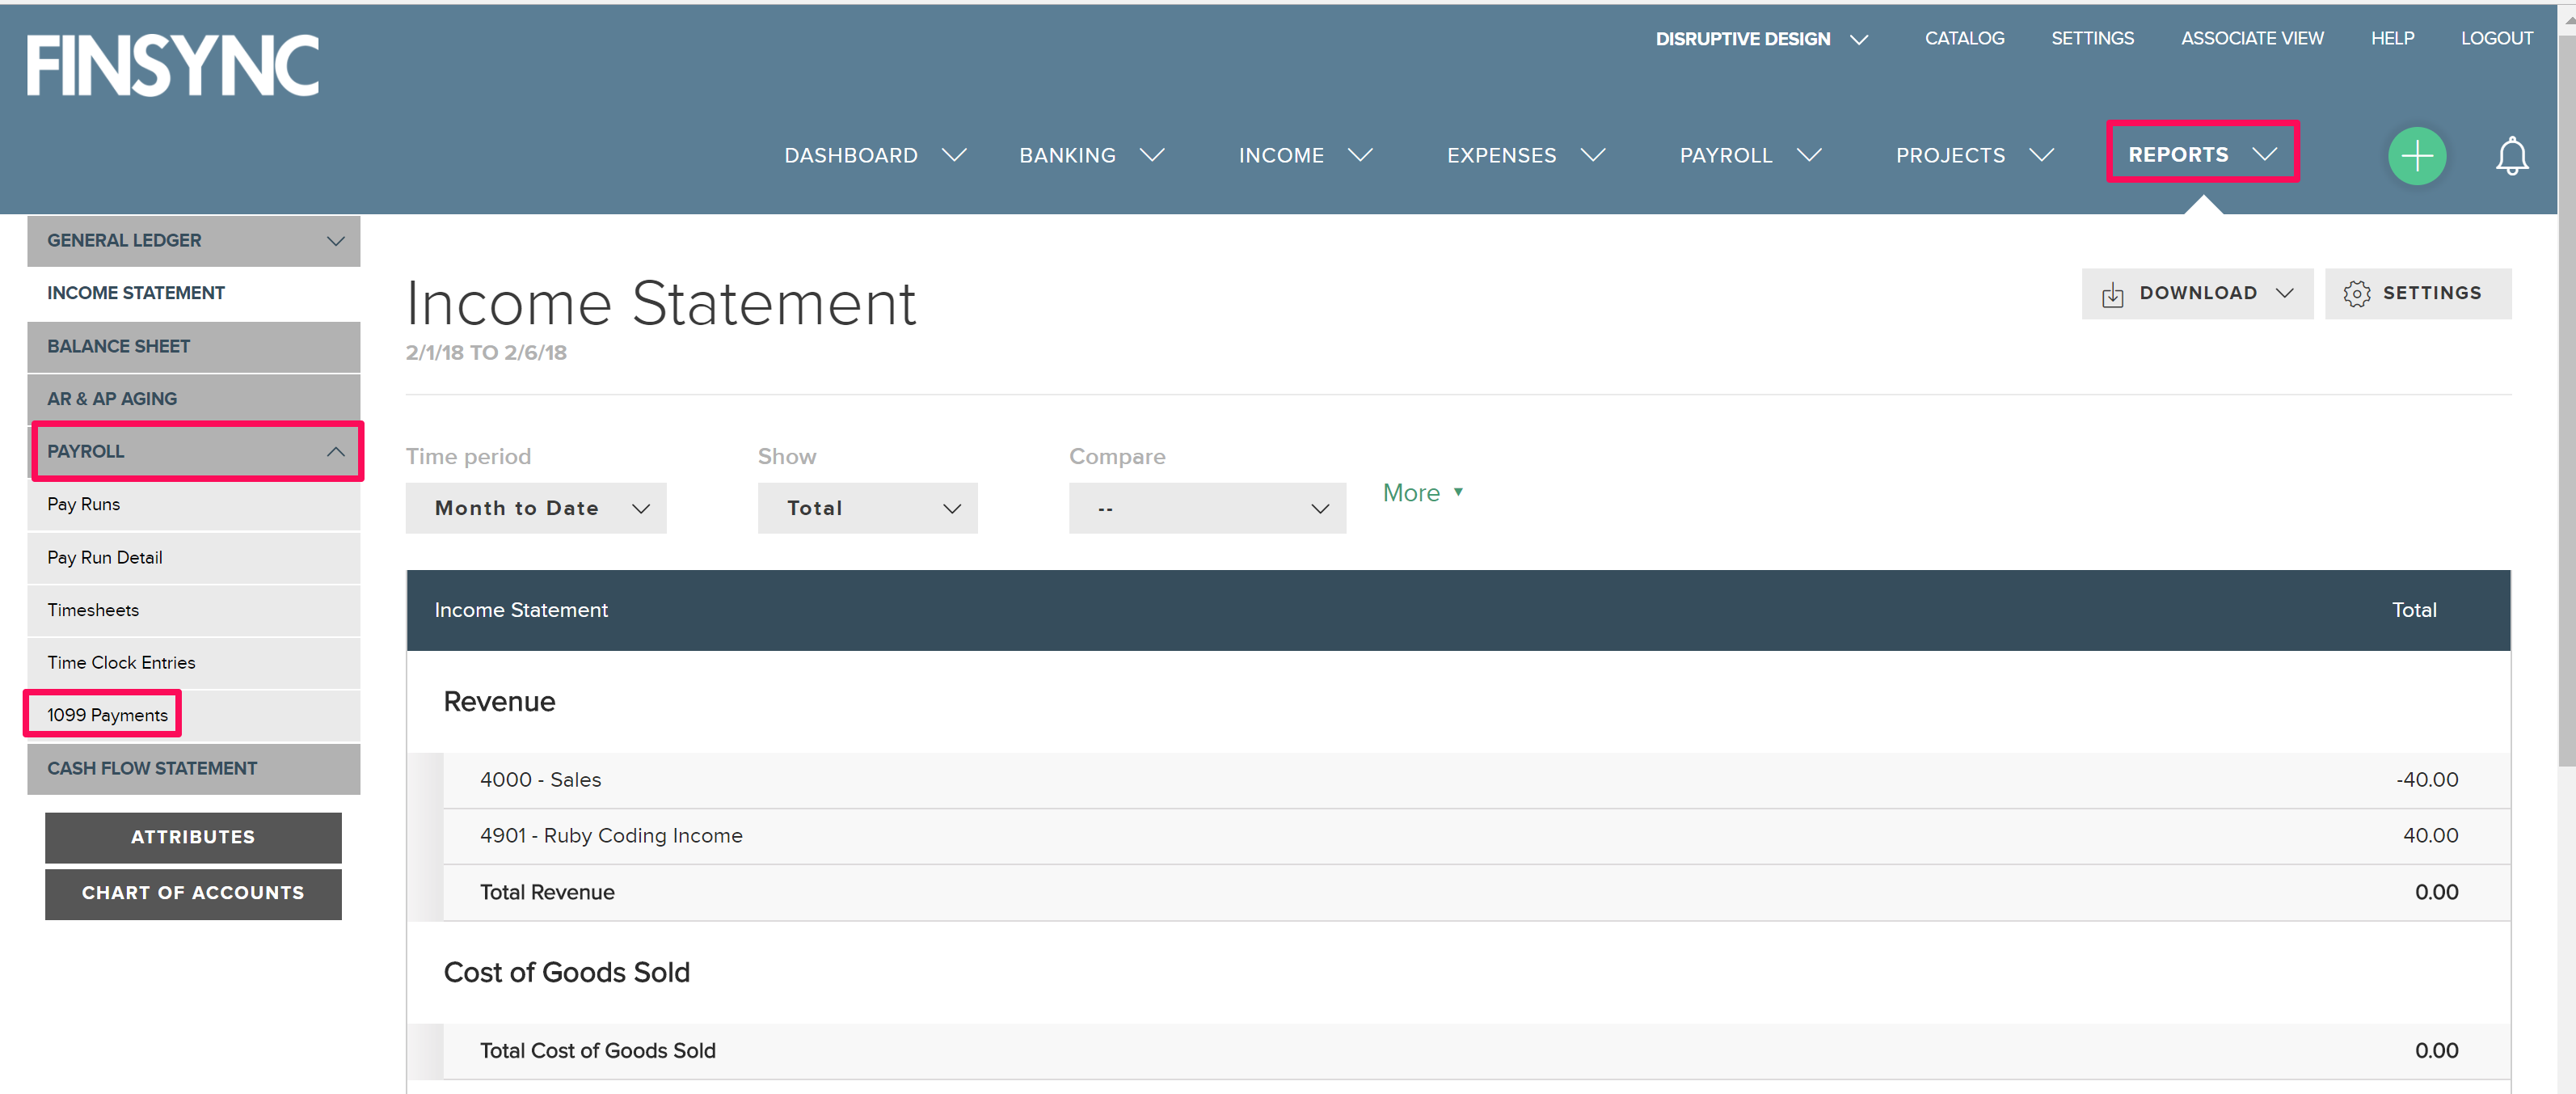Open Pay Run Detail report
The height and width of the screenshot is (1094, 2576).
click(193, 557)
